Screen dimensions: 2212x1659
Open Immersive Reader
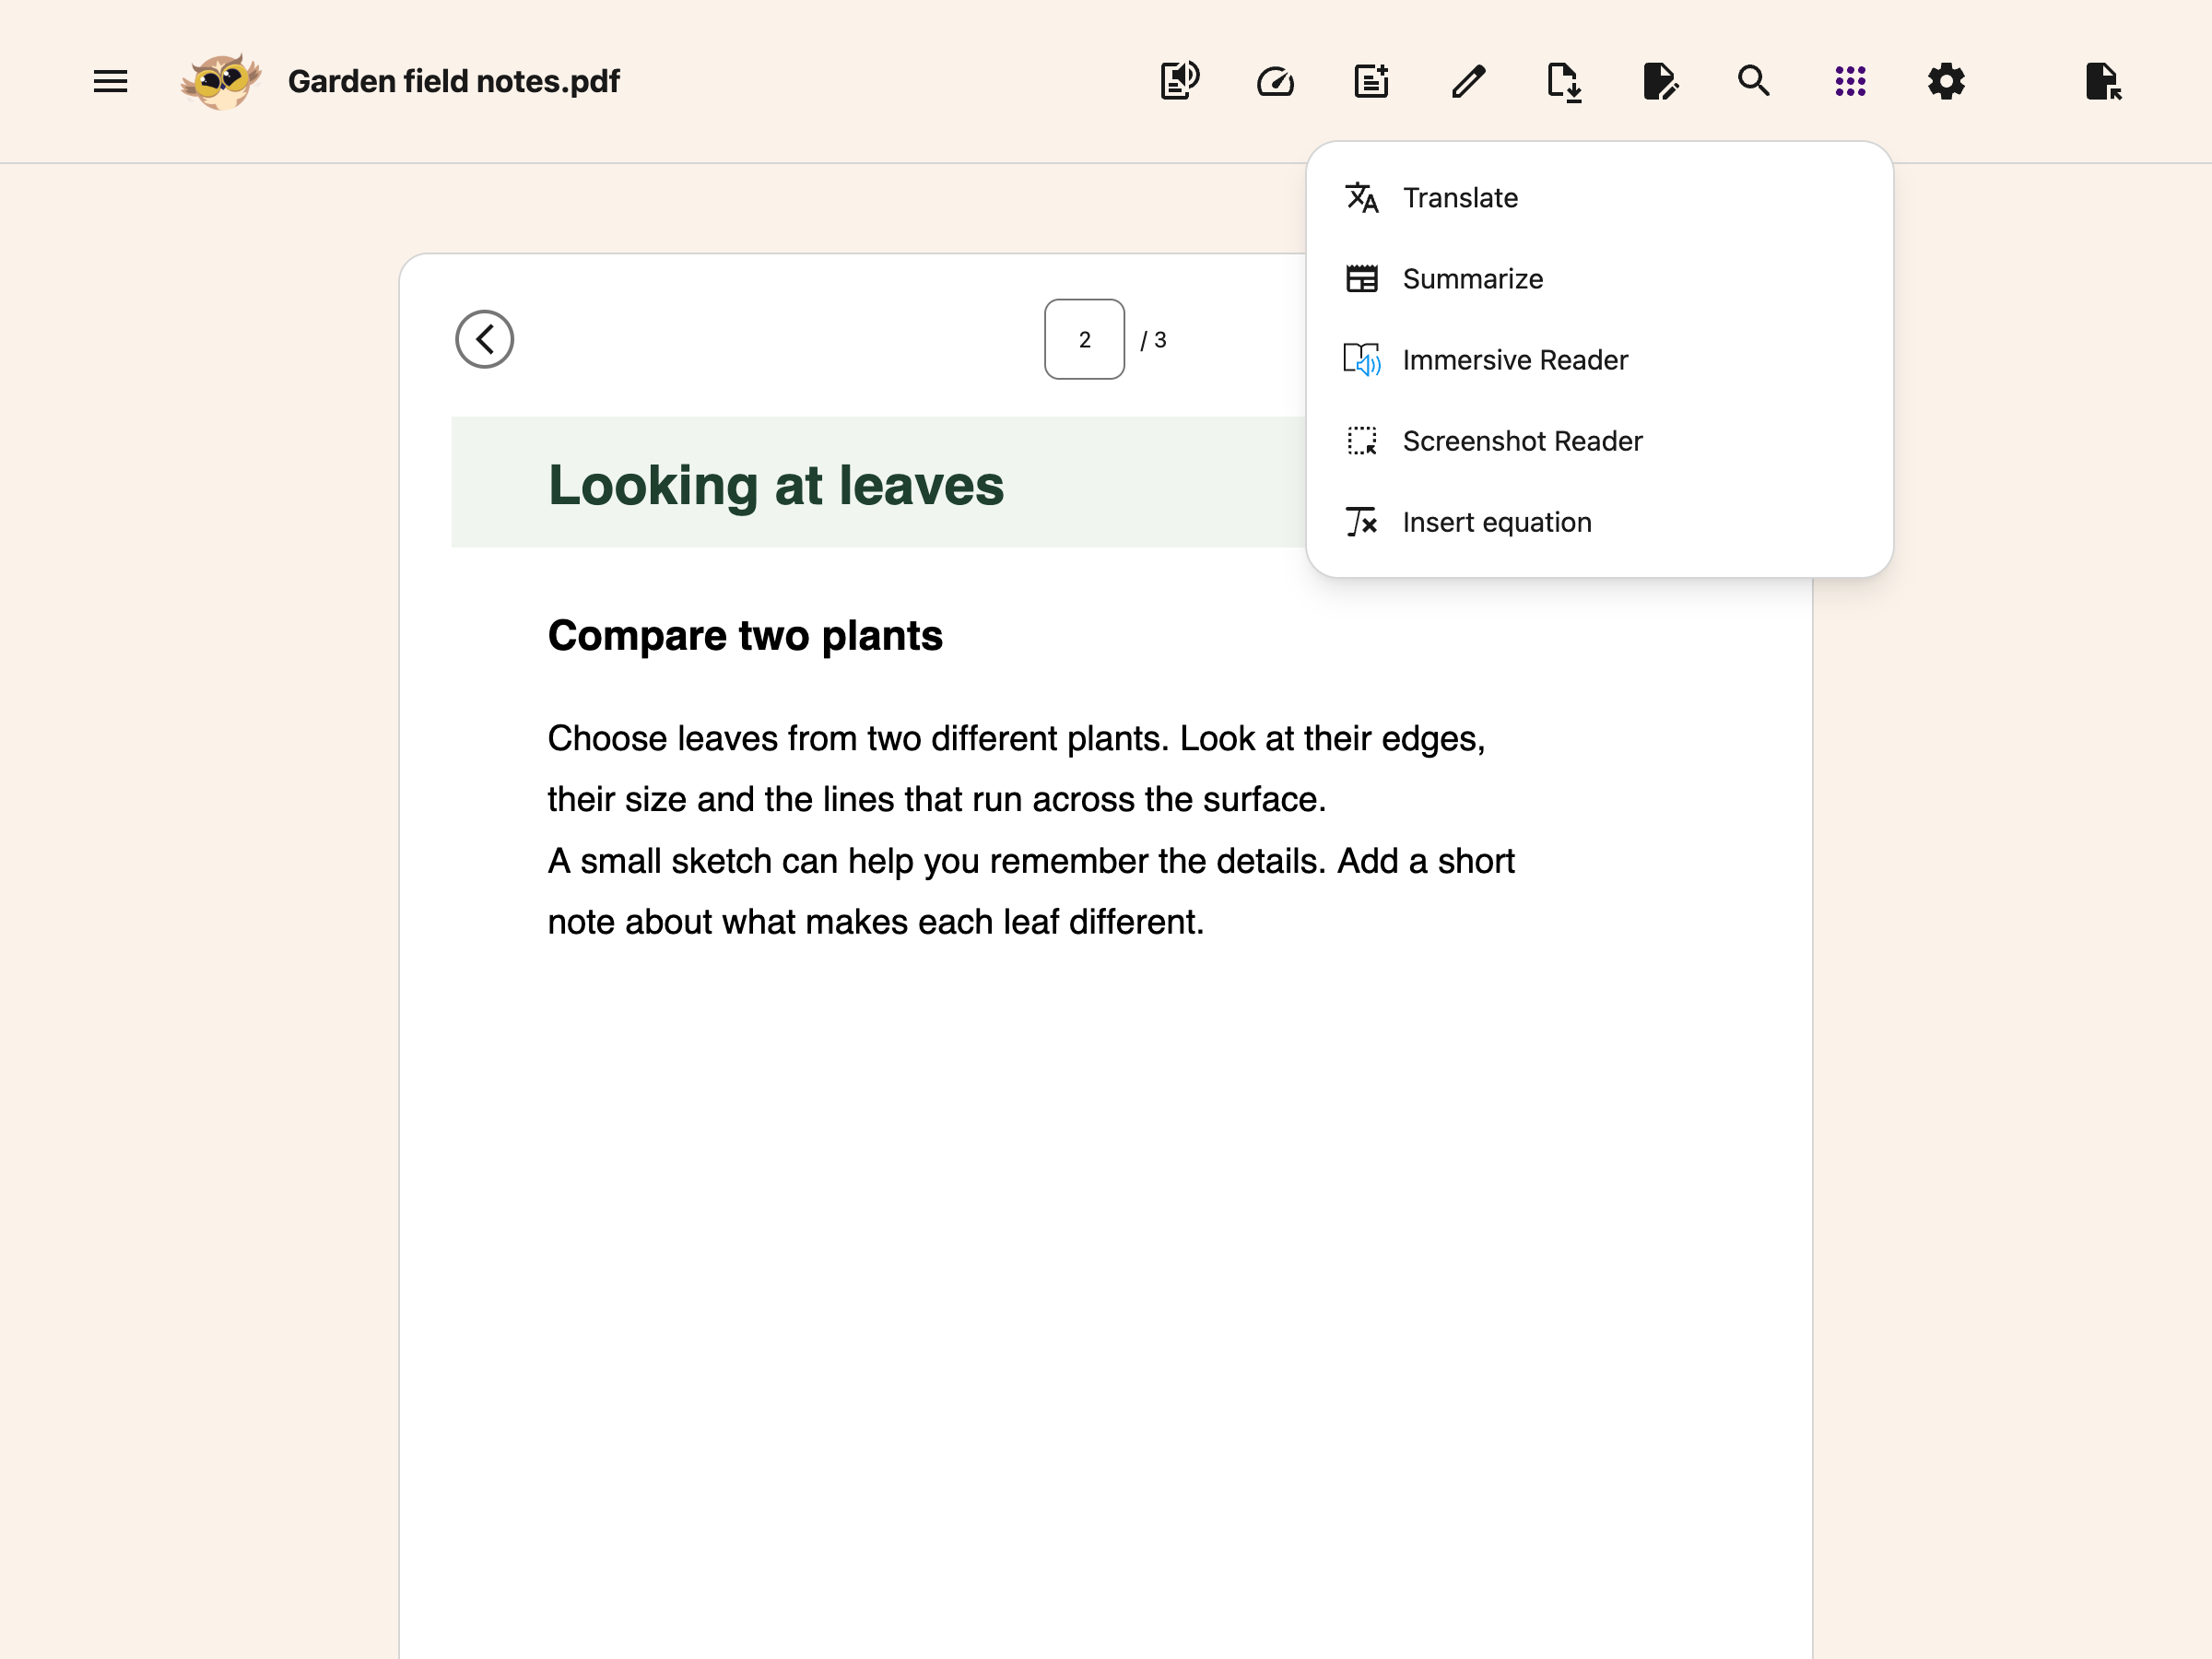click(x=1599, y=360)
